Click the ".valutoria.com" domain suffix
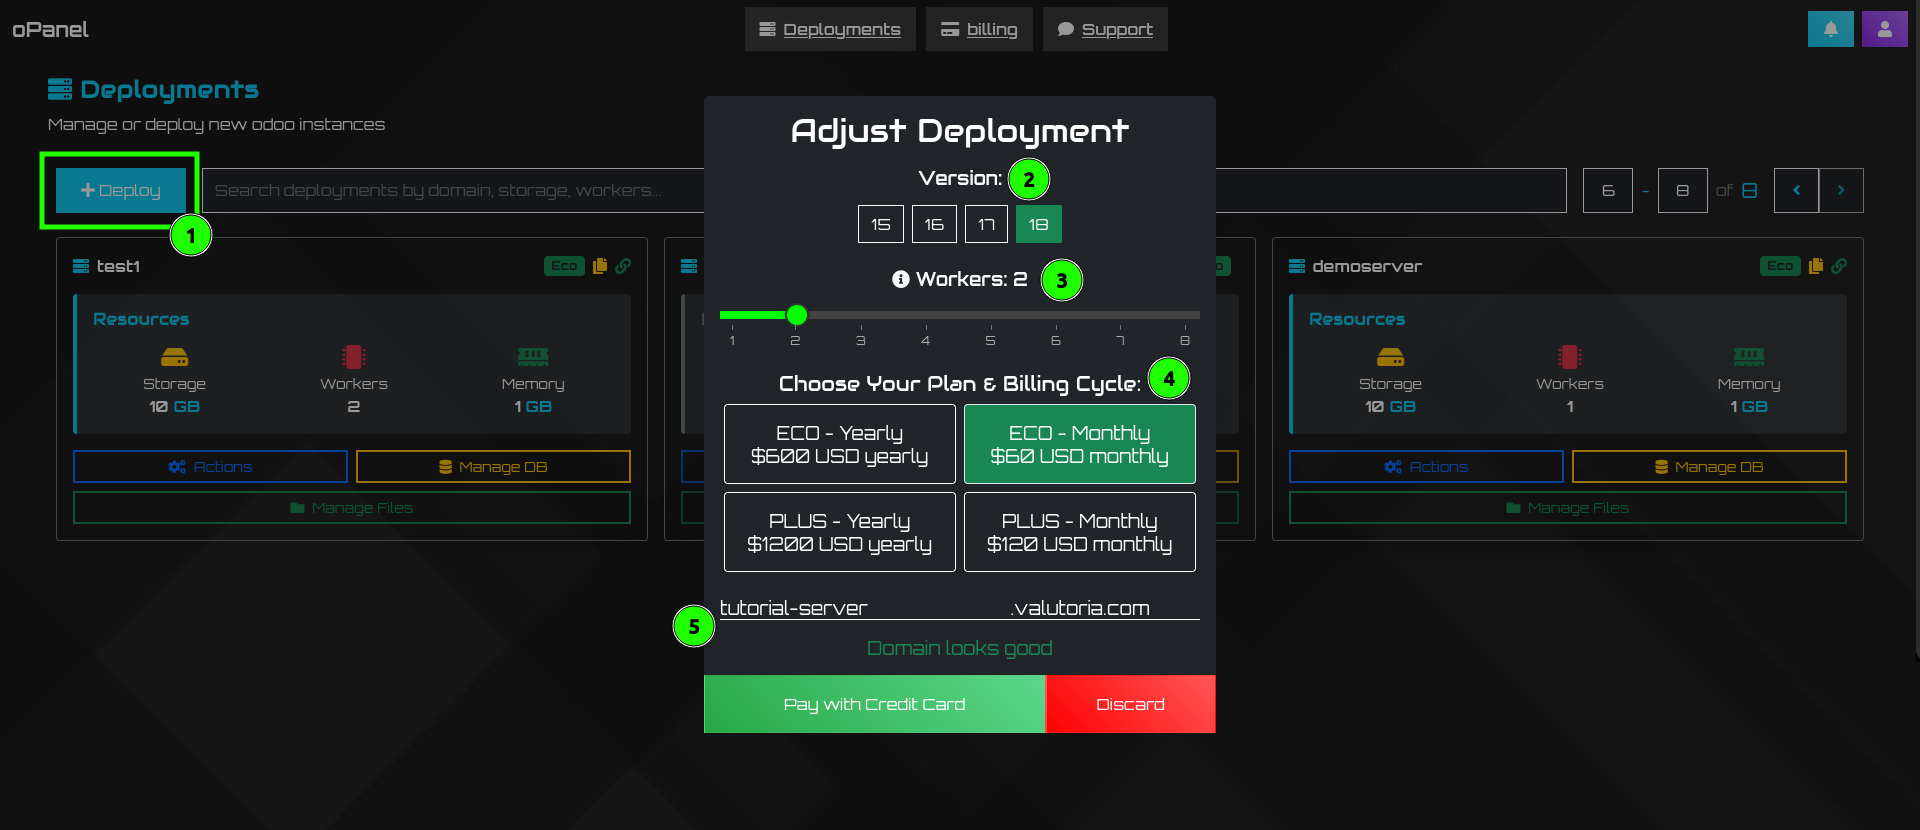This screenshot has width=1920, height=830. click(1080, 608)
